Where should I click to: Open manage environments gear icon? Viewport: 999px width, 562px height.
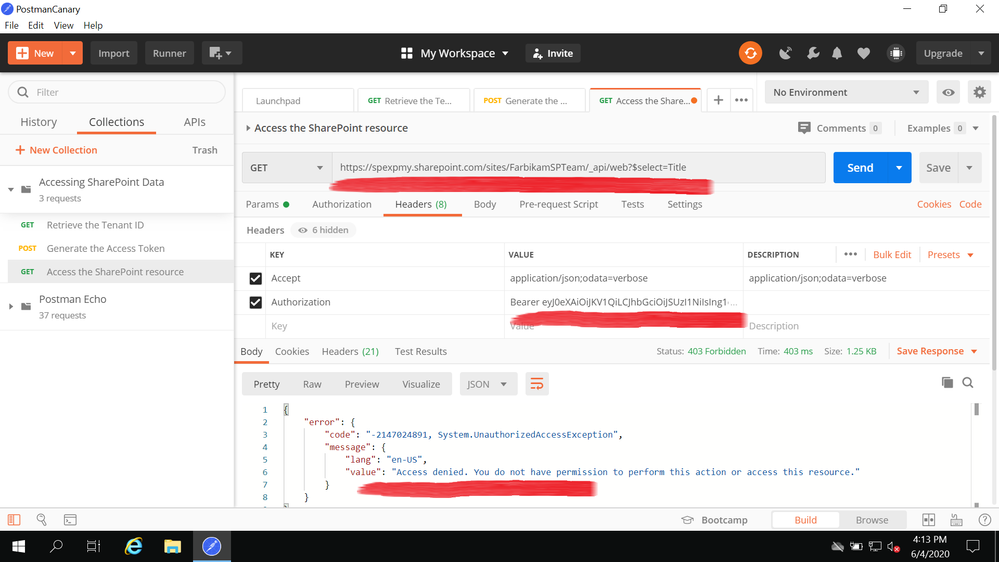point(979,92)
